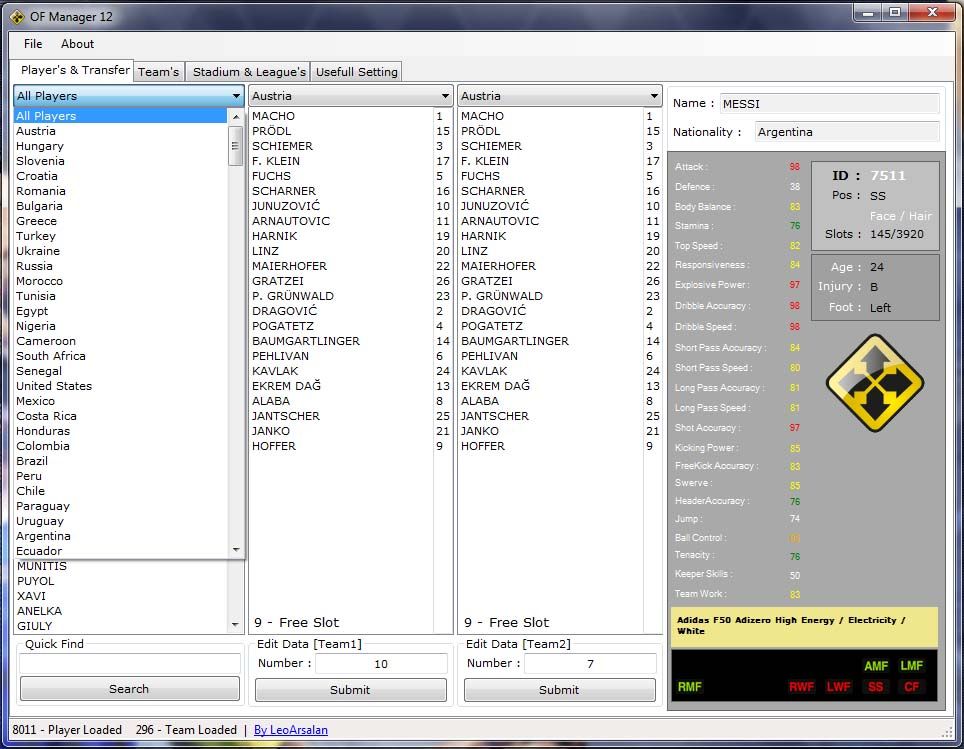Click the green RMF position indicator
This screenshot has width=964, height=749.
[x=690, y=687]
